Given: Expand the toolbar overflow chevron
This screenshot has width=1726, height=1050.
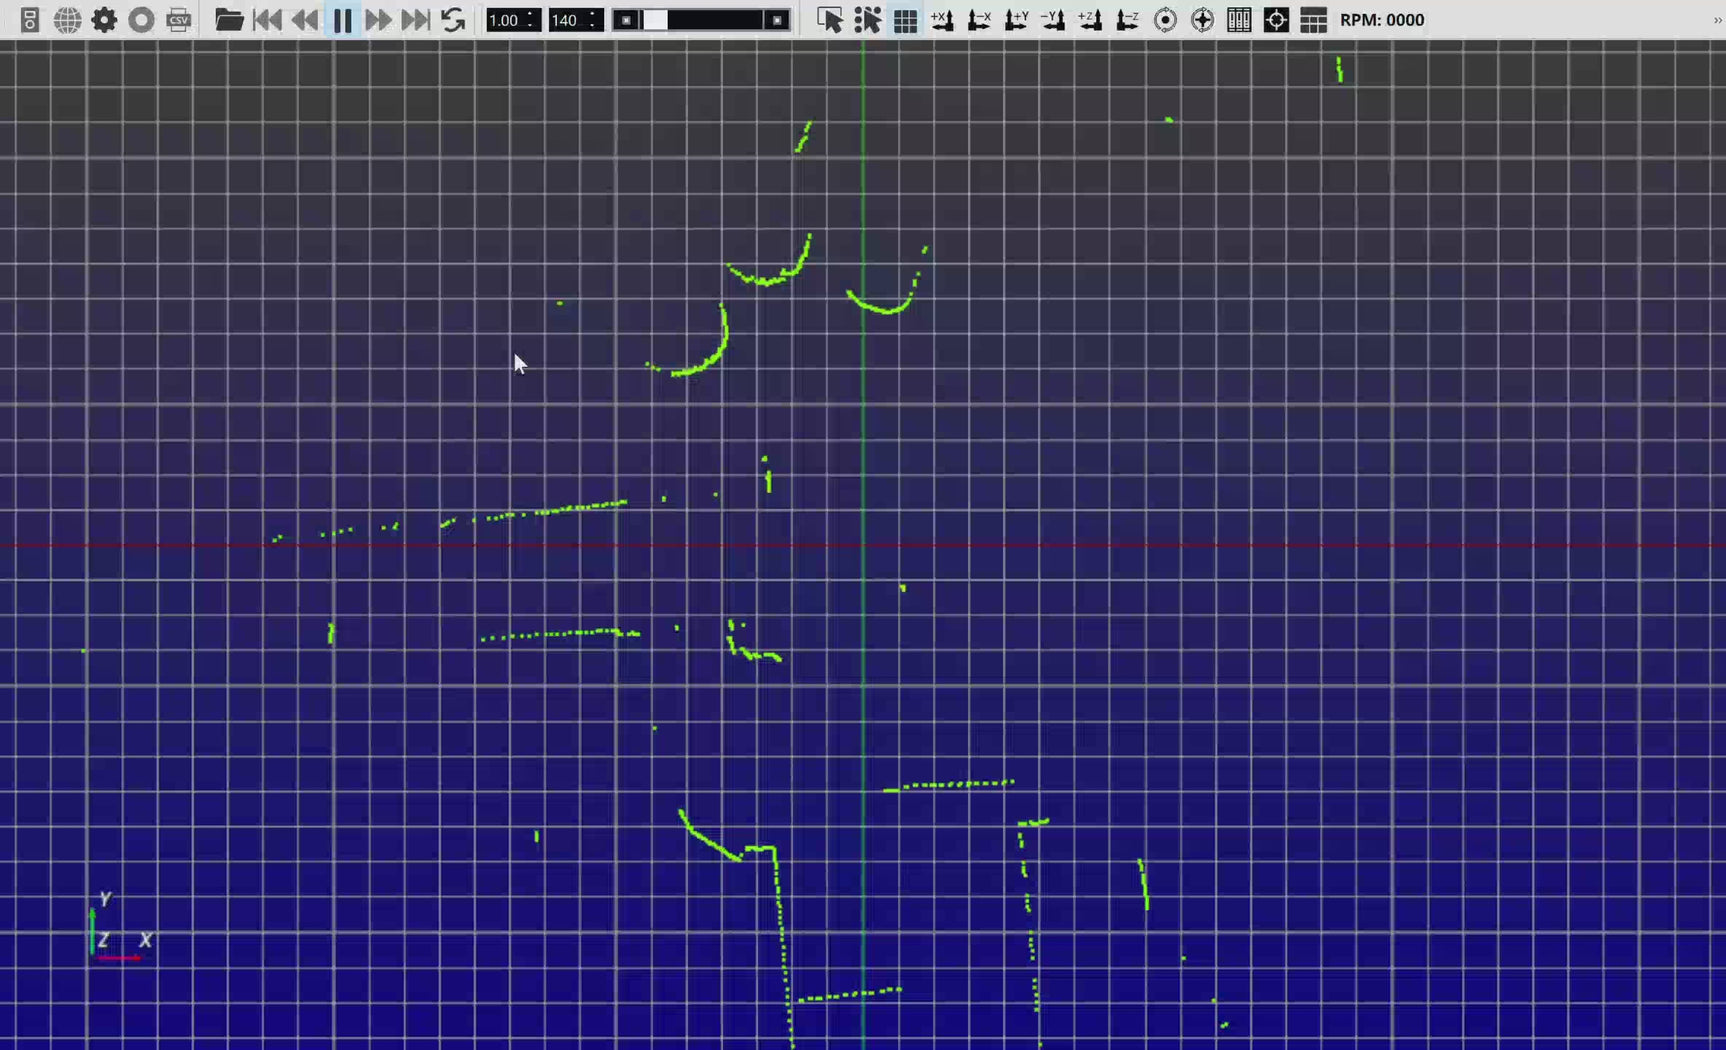Looking at the screenshot, I should (1716, 20).
